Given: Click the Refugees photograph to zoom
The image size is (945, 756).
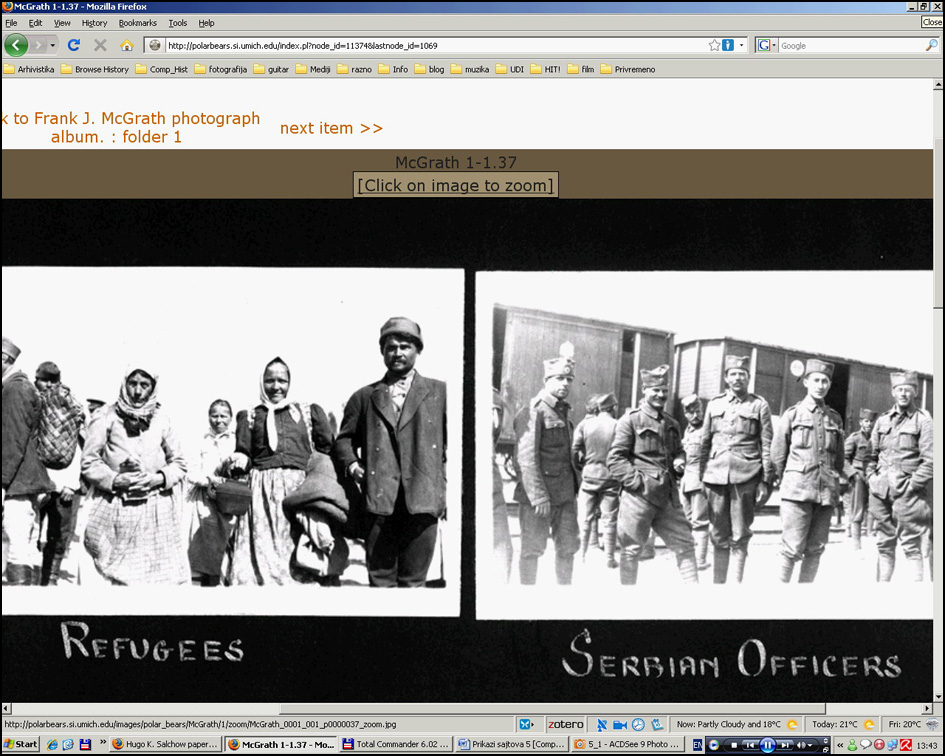Looking at the screenshot, I should (x=231, y=440).
